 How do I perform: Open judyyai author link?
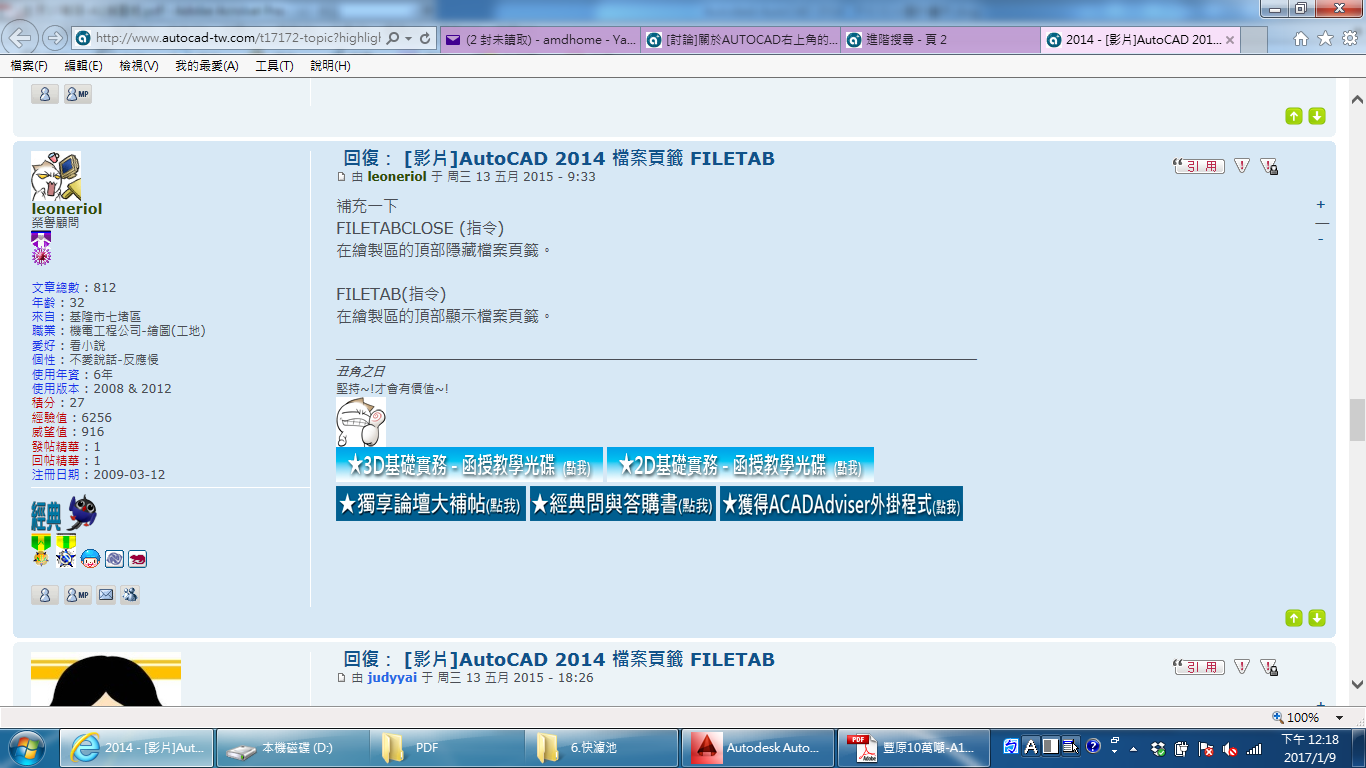pos(392,678)
